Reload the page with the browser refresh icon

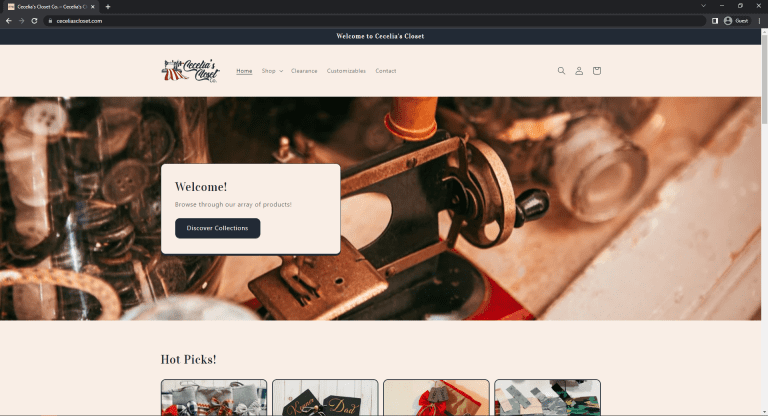pyautogui.click(x=35, y=20)
